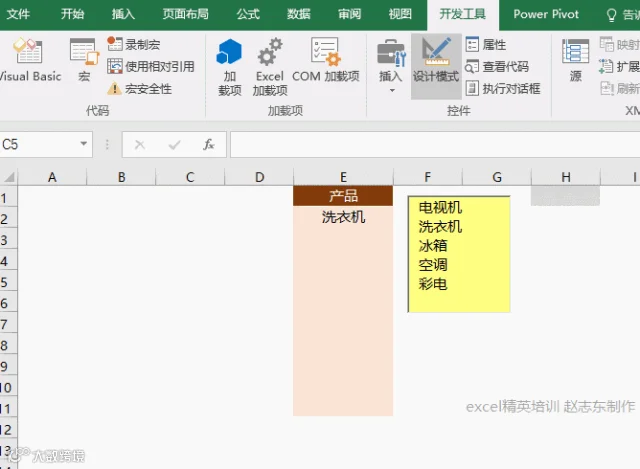
Task: Open Excel 加载项 add-ins manager
Action: pos(270,67)
